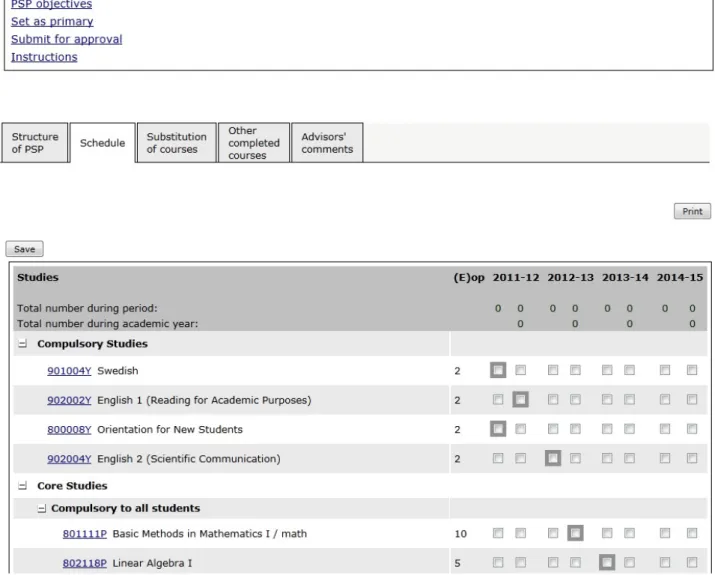This screenshot has width=715, height=575.
Task: Click 'Total number during period:' label
Action: 87,308
